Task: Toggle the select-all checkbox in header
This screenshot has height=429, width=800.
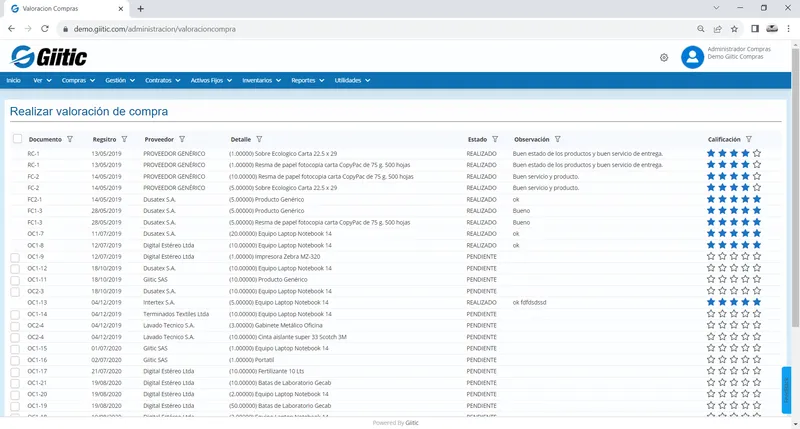Action: point(17,139)
